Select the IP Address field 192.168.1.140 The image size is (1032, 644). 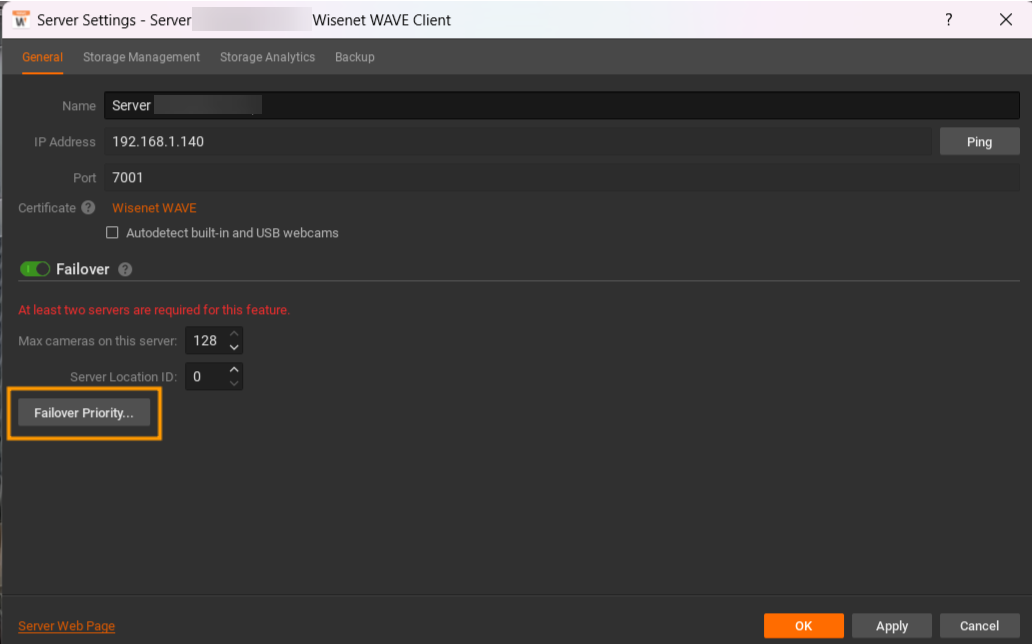(x=517, y=142)
